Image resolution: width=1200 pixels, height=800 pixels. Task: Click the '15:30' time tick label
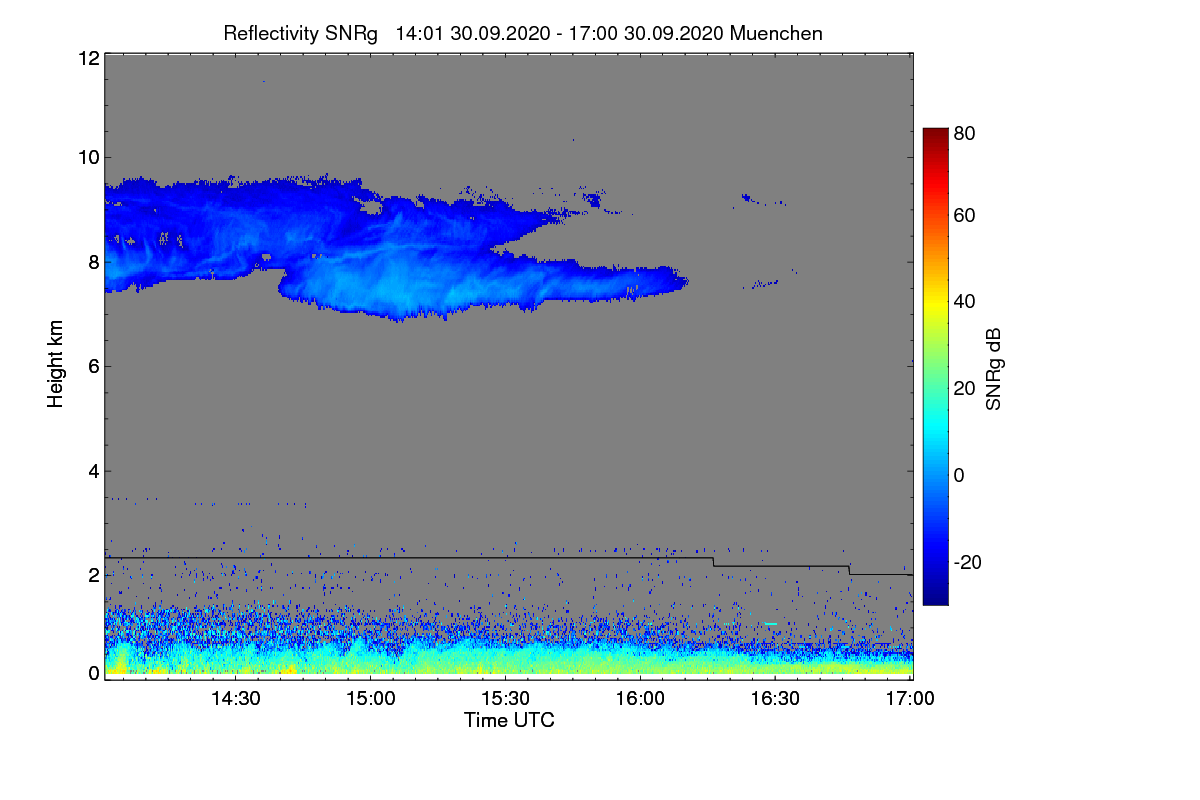pyautogui.click(x=505, y=698)
